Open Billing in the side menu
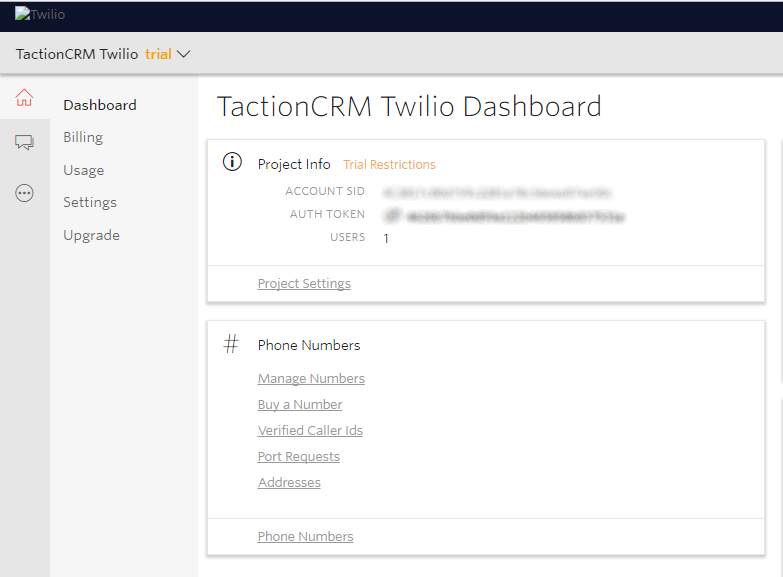The height and width of the screenshot is (577, 783). pos(83,137)
